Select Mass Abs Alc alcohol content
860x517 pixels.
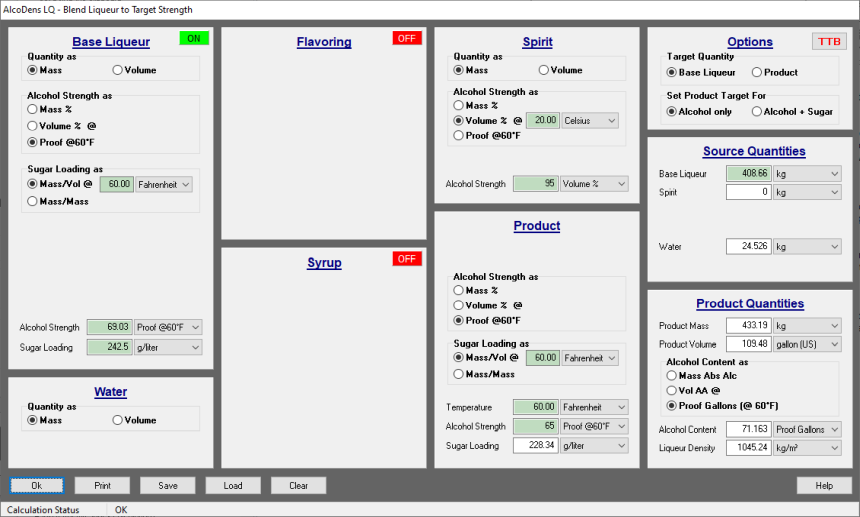pyautogui.click(x=702, y=376)
